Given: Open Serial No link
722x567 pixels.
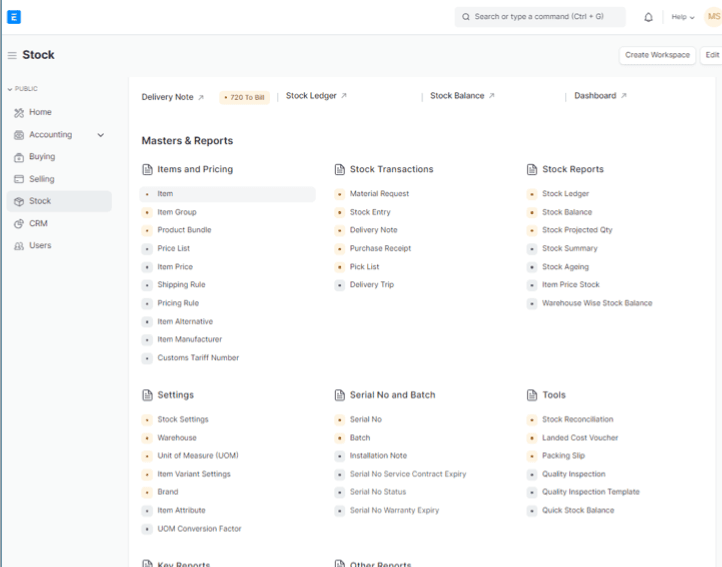Looking at the screenshot, I should pos(366,420).
